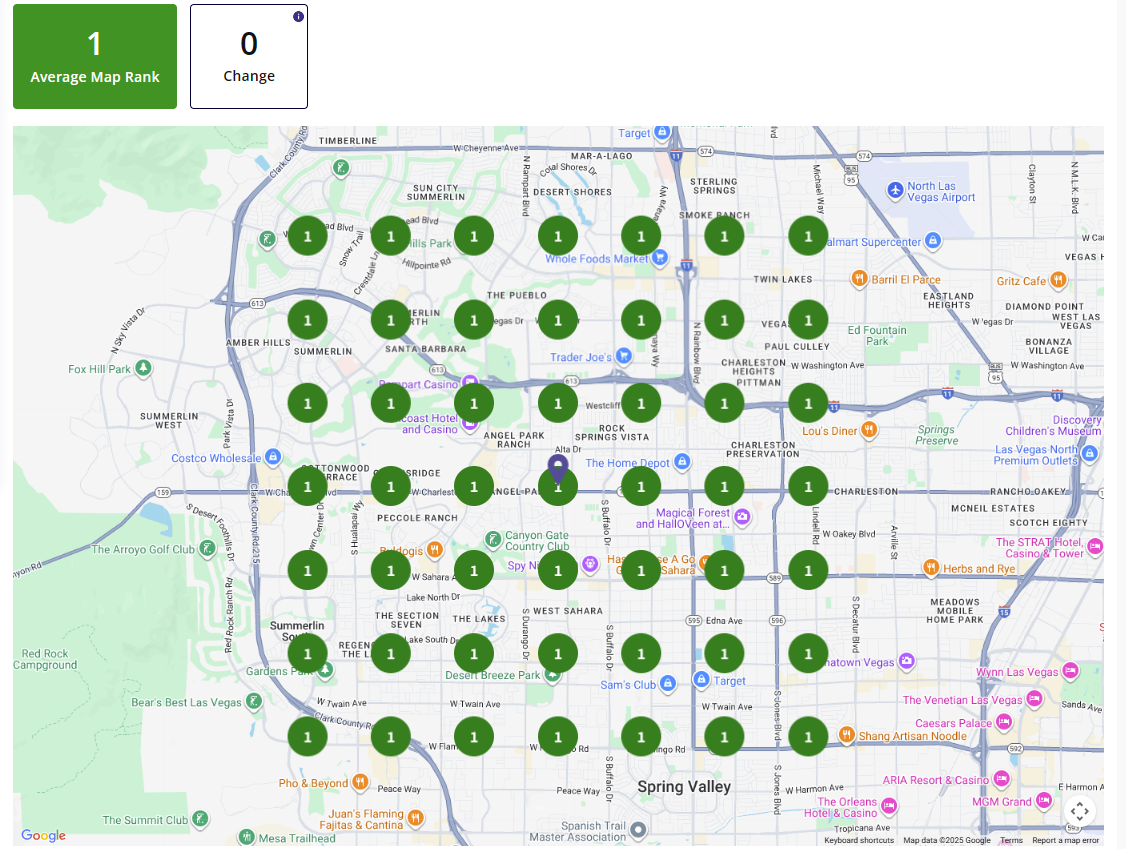Click Report a map error link
The width and height of the screenshot is (1126, 849).
(x=1065, y=841)
